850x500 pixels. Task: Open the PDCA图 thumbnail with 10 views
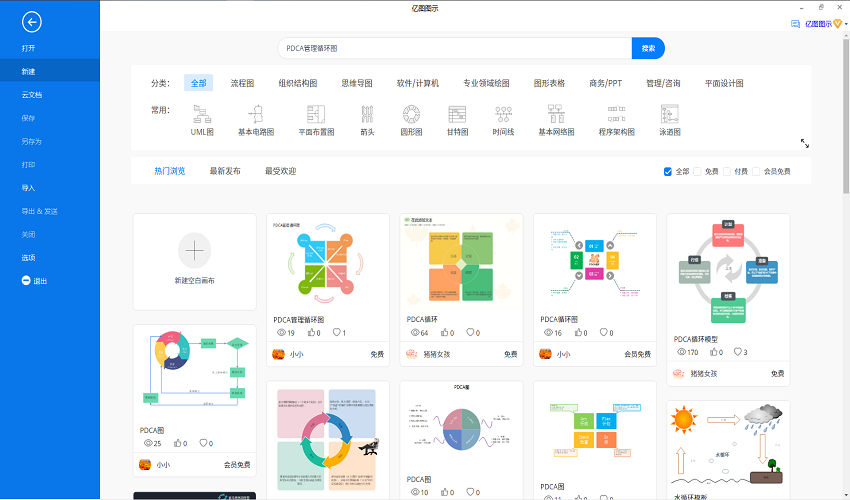tap(461, 427)
